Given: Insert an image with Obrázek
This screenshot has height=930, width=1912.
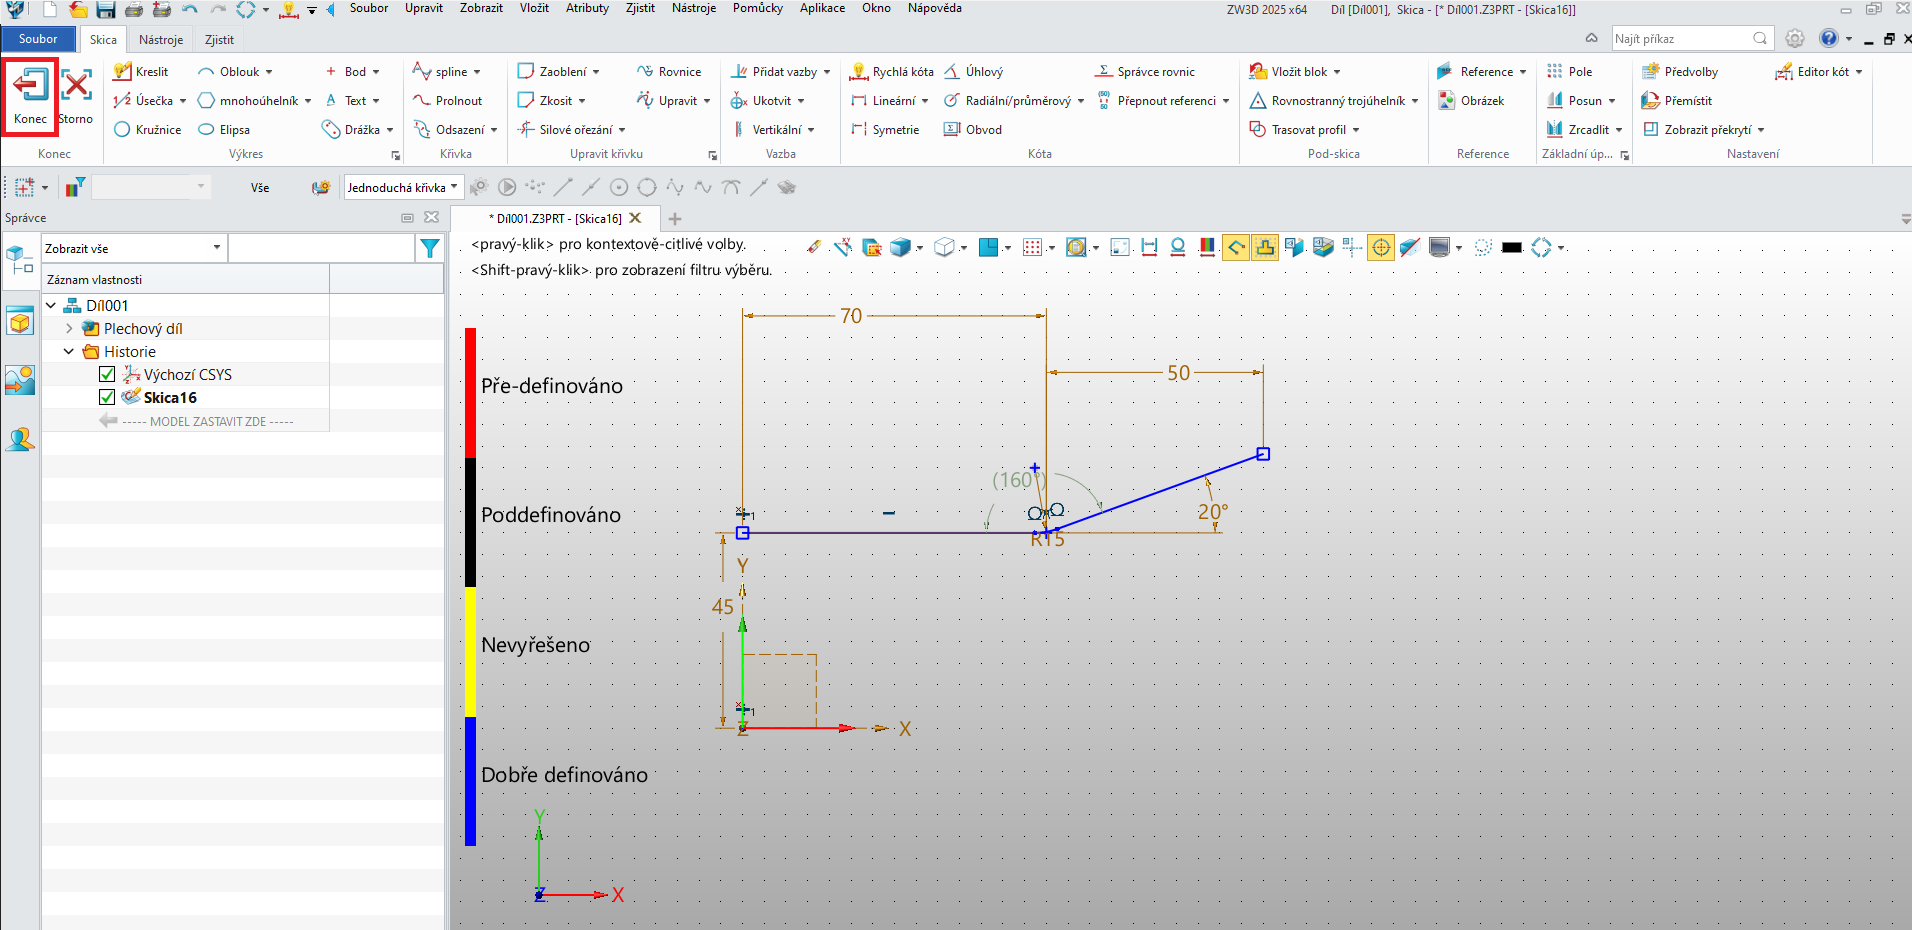Looking at the screenshot, I should (1471, 101).
